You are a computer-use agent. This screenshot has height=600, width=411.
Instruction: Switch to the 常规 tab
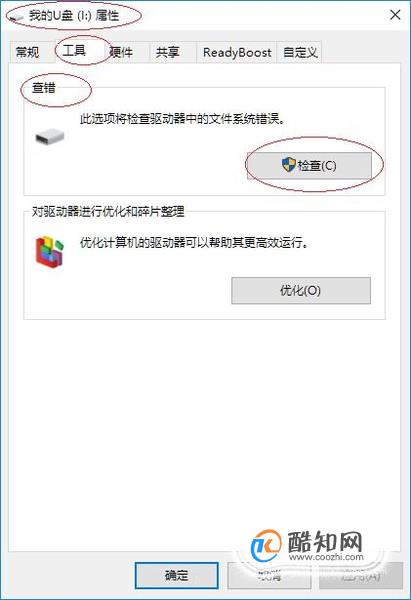(x=28, y=52)
